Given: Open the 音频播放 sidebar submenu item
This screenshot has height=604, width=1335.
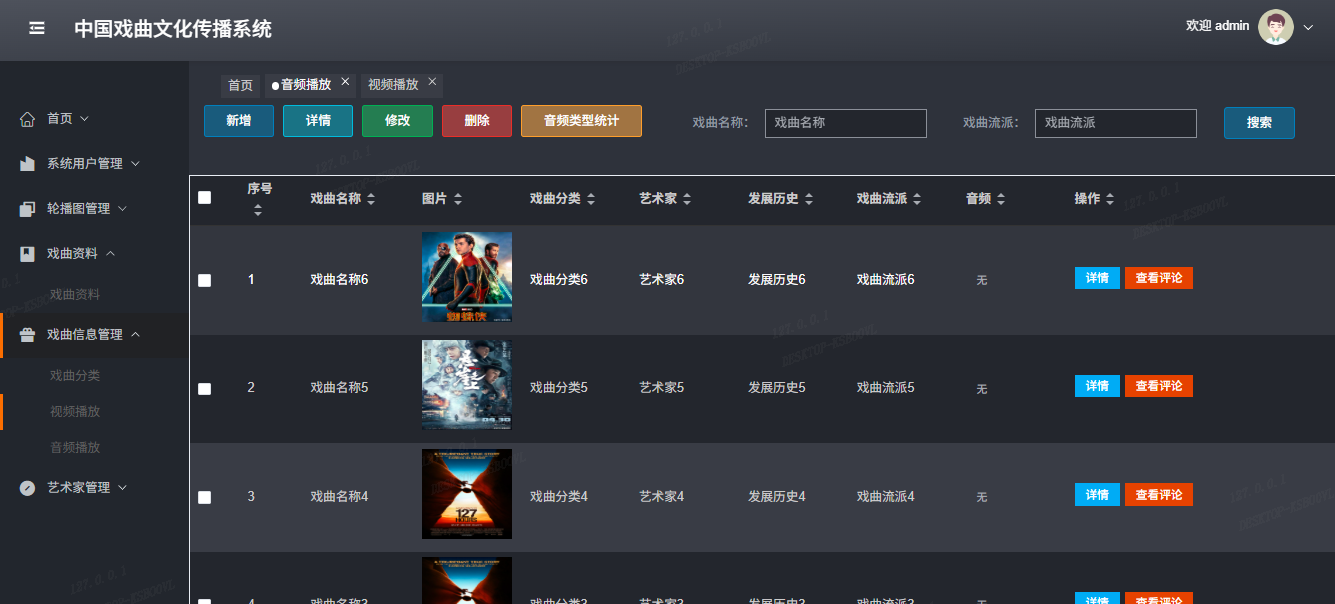Looking at the screenshot, I should (75, 448).
